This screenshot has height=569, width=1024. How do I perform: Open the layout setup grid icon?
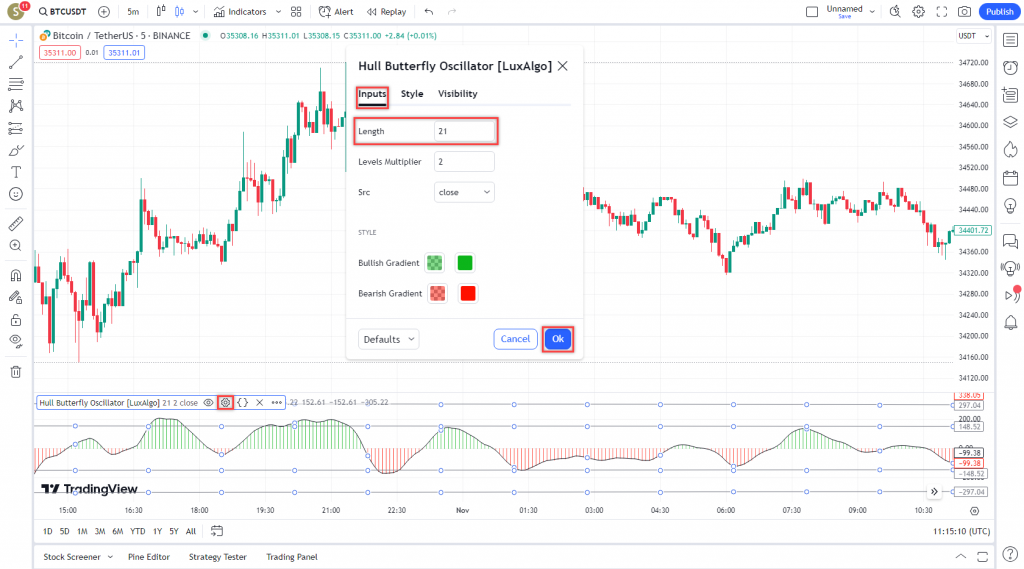coord(296,12)
